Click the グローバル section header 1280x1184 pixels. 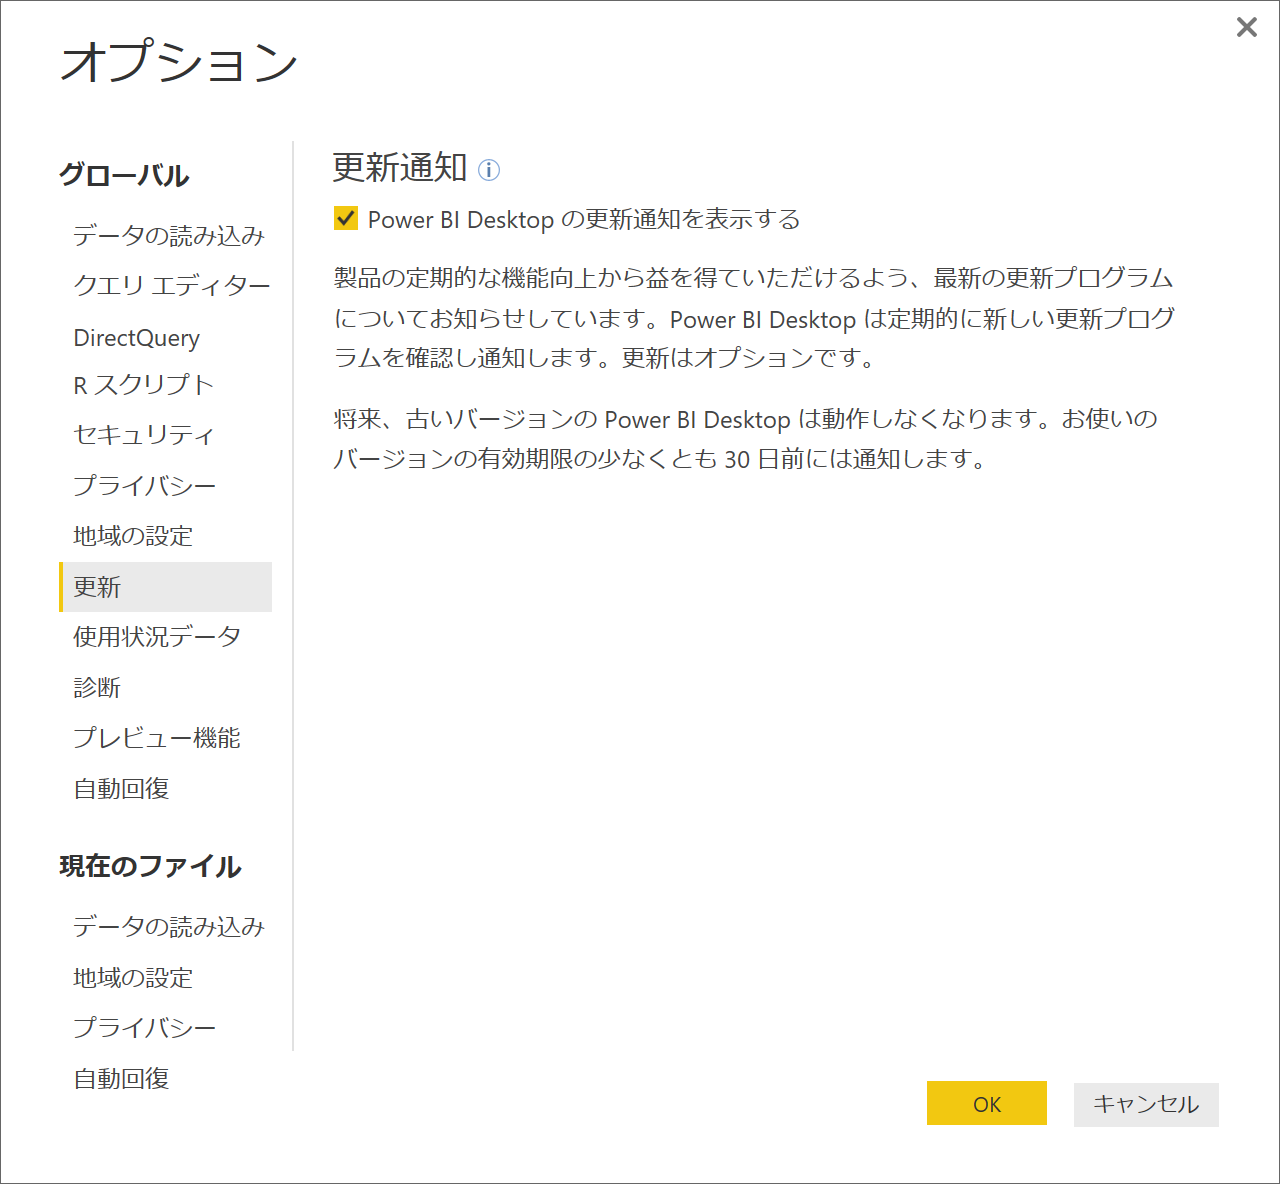[x=124, y=175]
